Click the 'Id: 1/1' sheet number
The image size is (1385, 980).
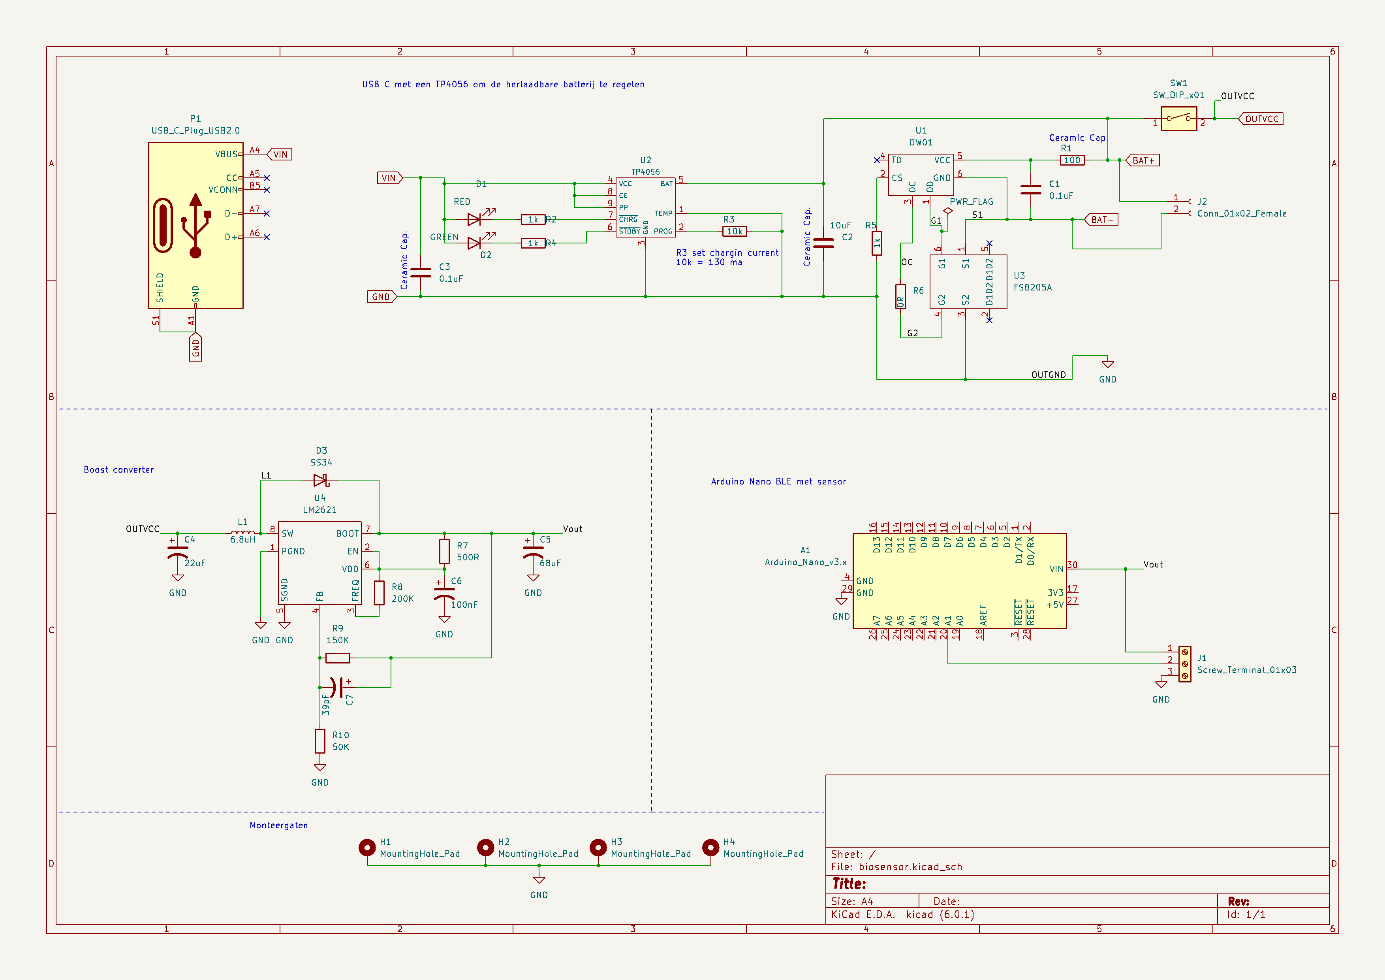coord(1246,914)
